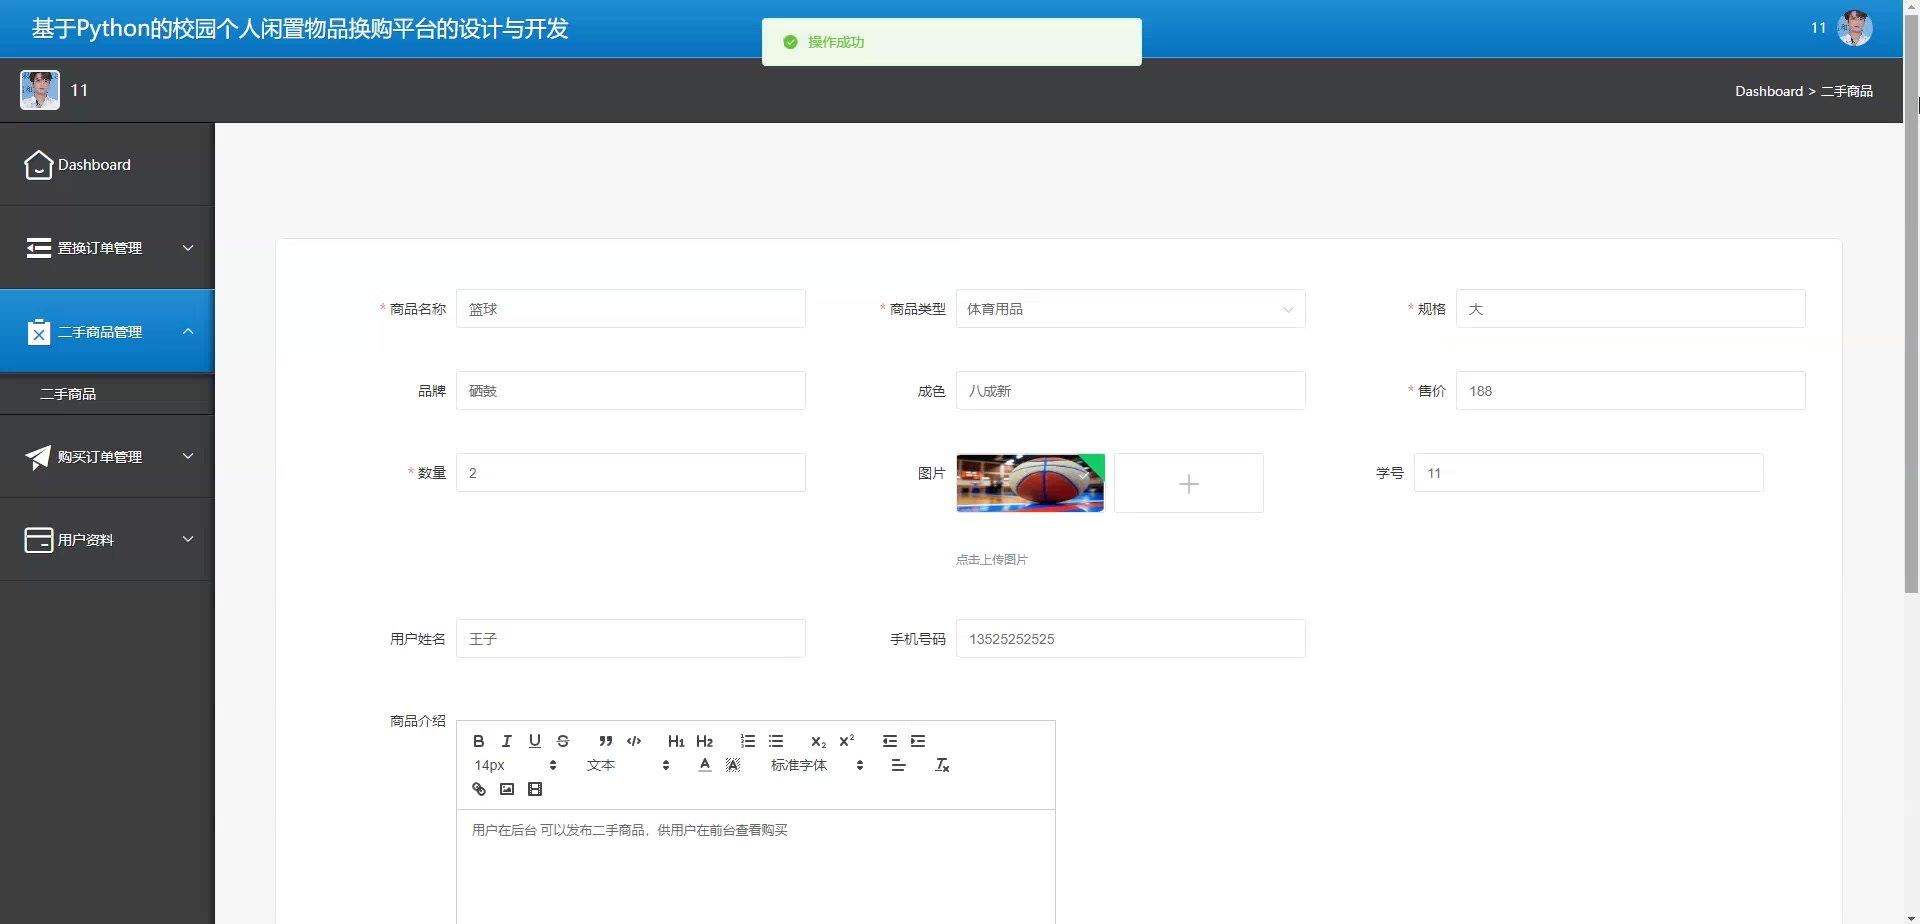Click the 数量 input field

630,473
